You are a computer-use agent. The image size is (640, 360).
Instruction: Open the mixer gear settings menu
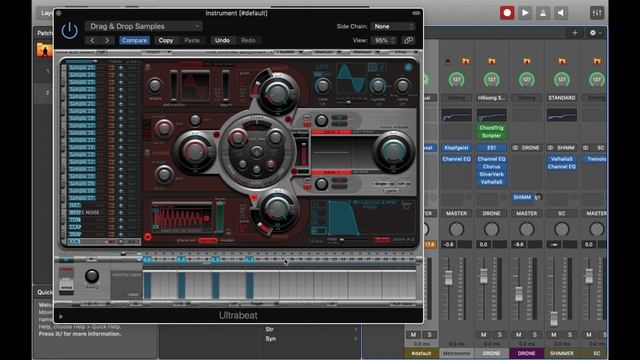(595, 33)
